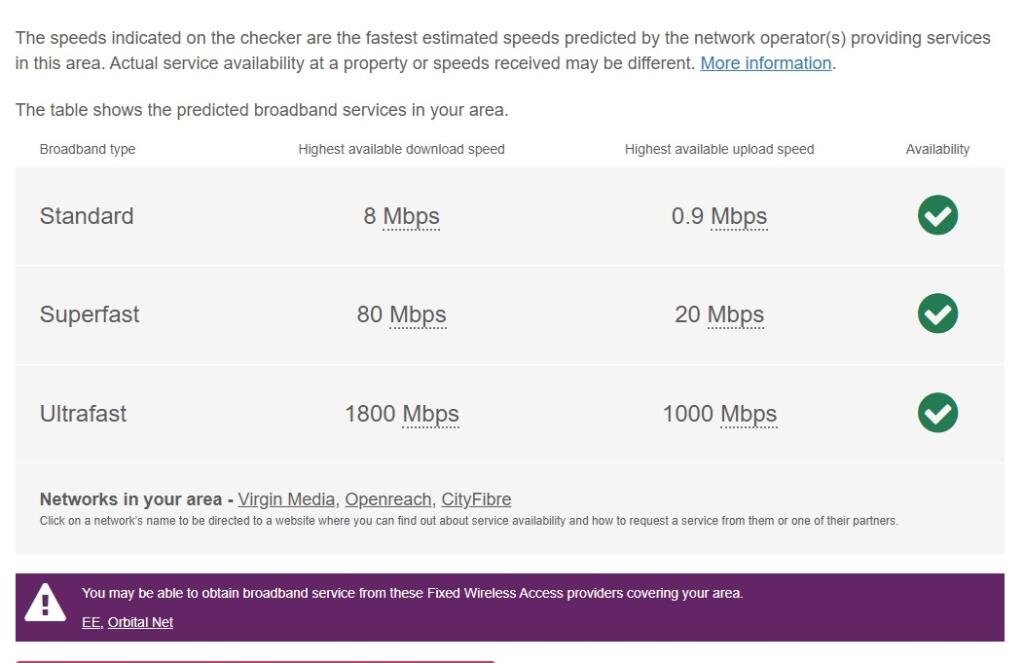This screenshot has width=1024, height=663.
Task: Open the More information link
Action: pyautogui.click(x=765, y=63)
